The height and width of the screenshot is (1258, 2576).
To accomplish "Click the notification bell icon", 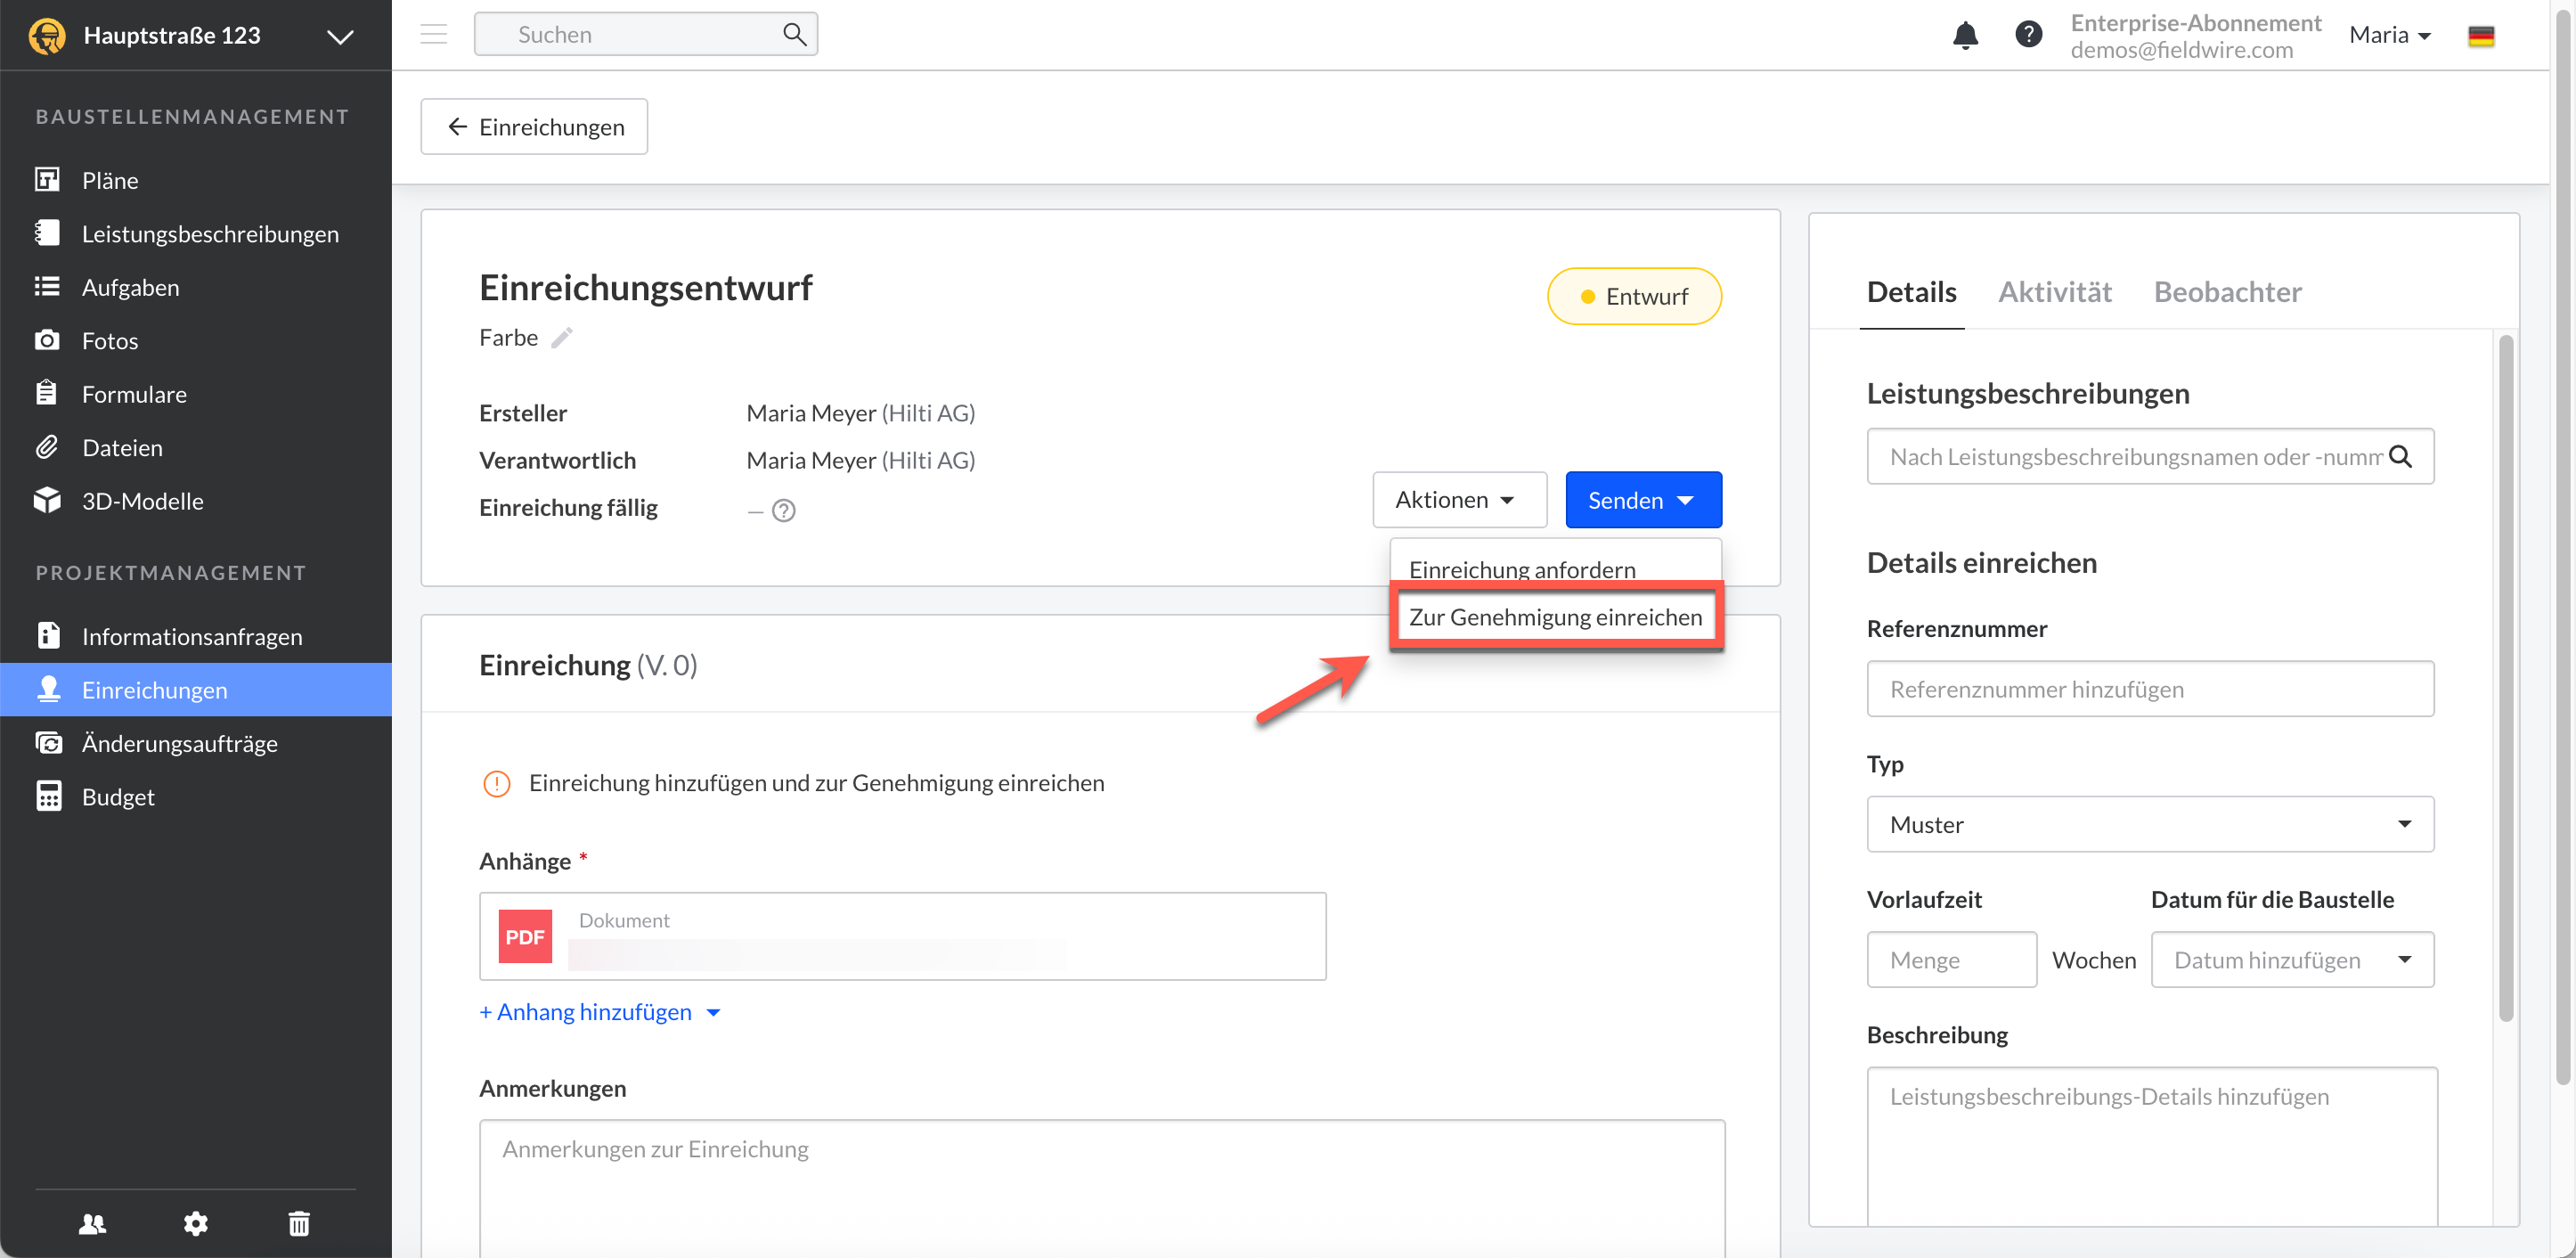I will pos(1964,36).
